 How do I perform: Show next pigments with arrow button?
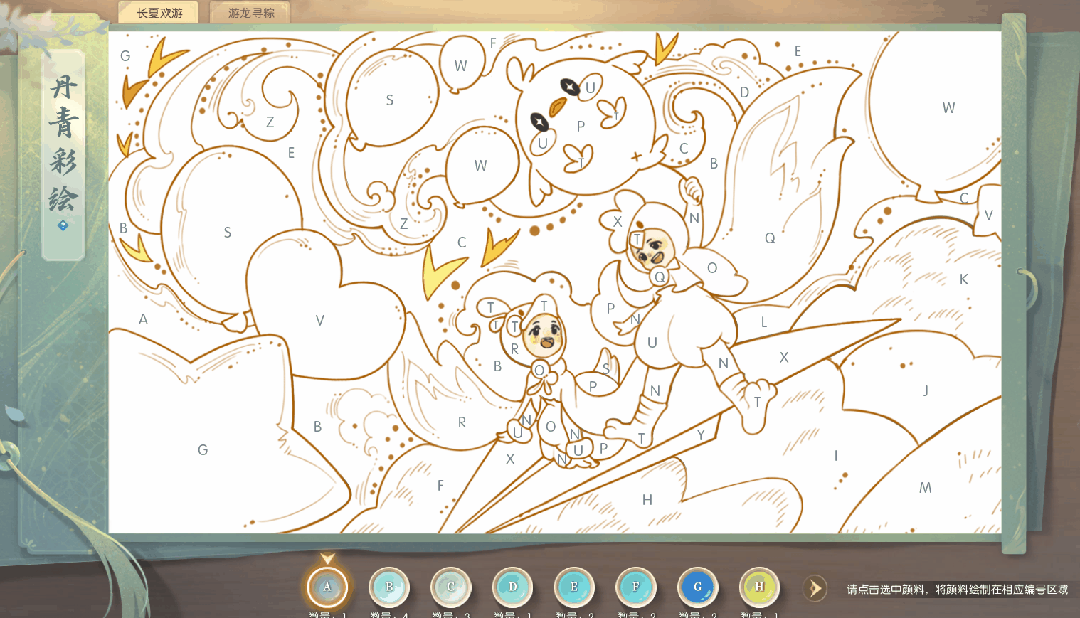(x=817, y=588)
